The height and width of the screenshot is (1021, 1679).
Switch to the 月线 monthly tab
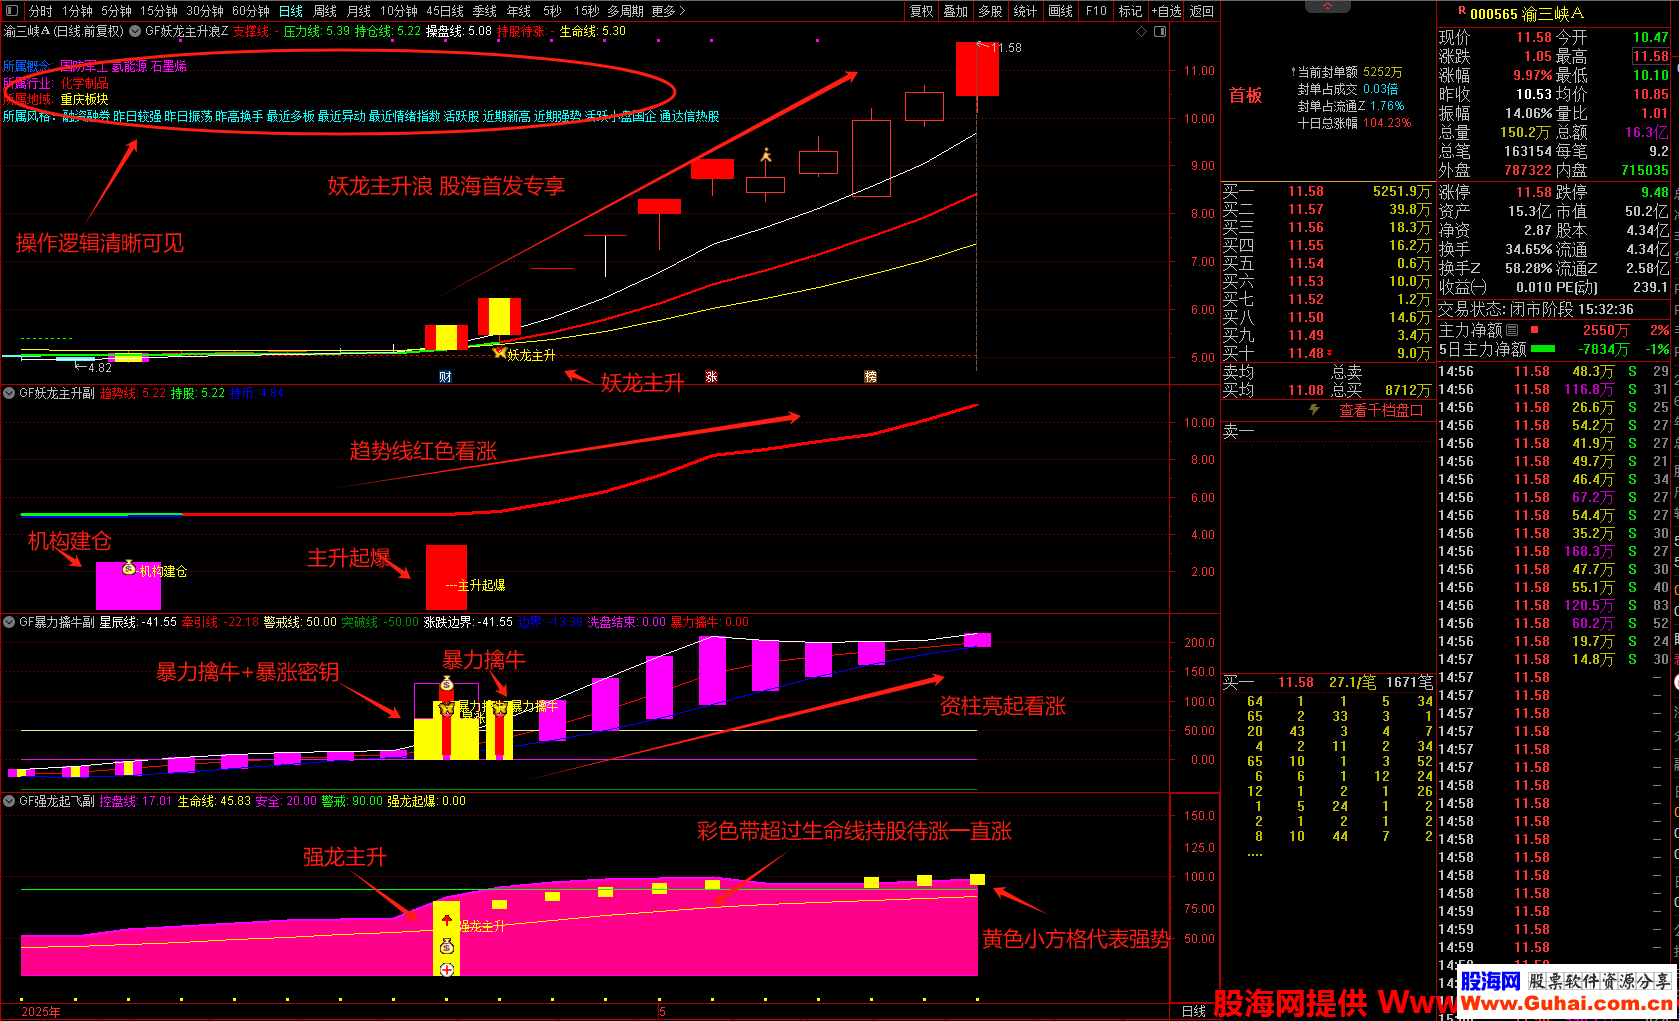click(359, 11)
